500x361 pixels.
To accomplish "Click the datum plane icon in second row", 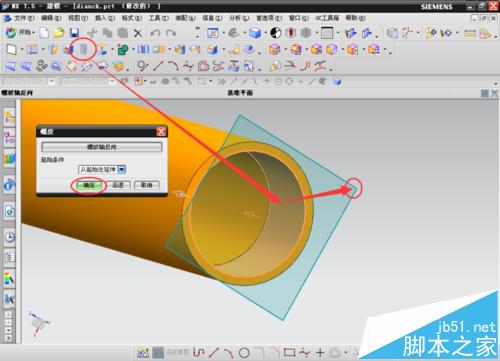I will pyautogui.click(x=11, y=50).
